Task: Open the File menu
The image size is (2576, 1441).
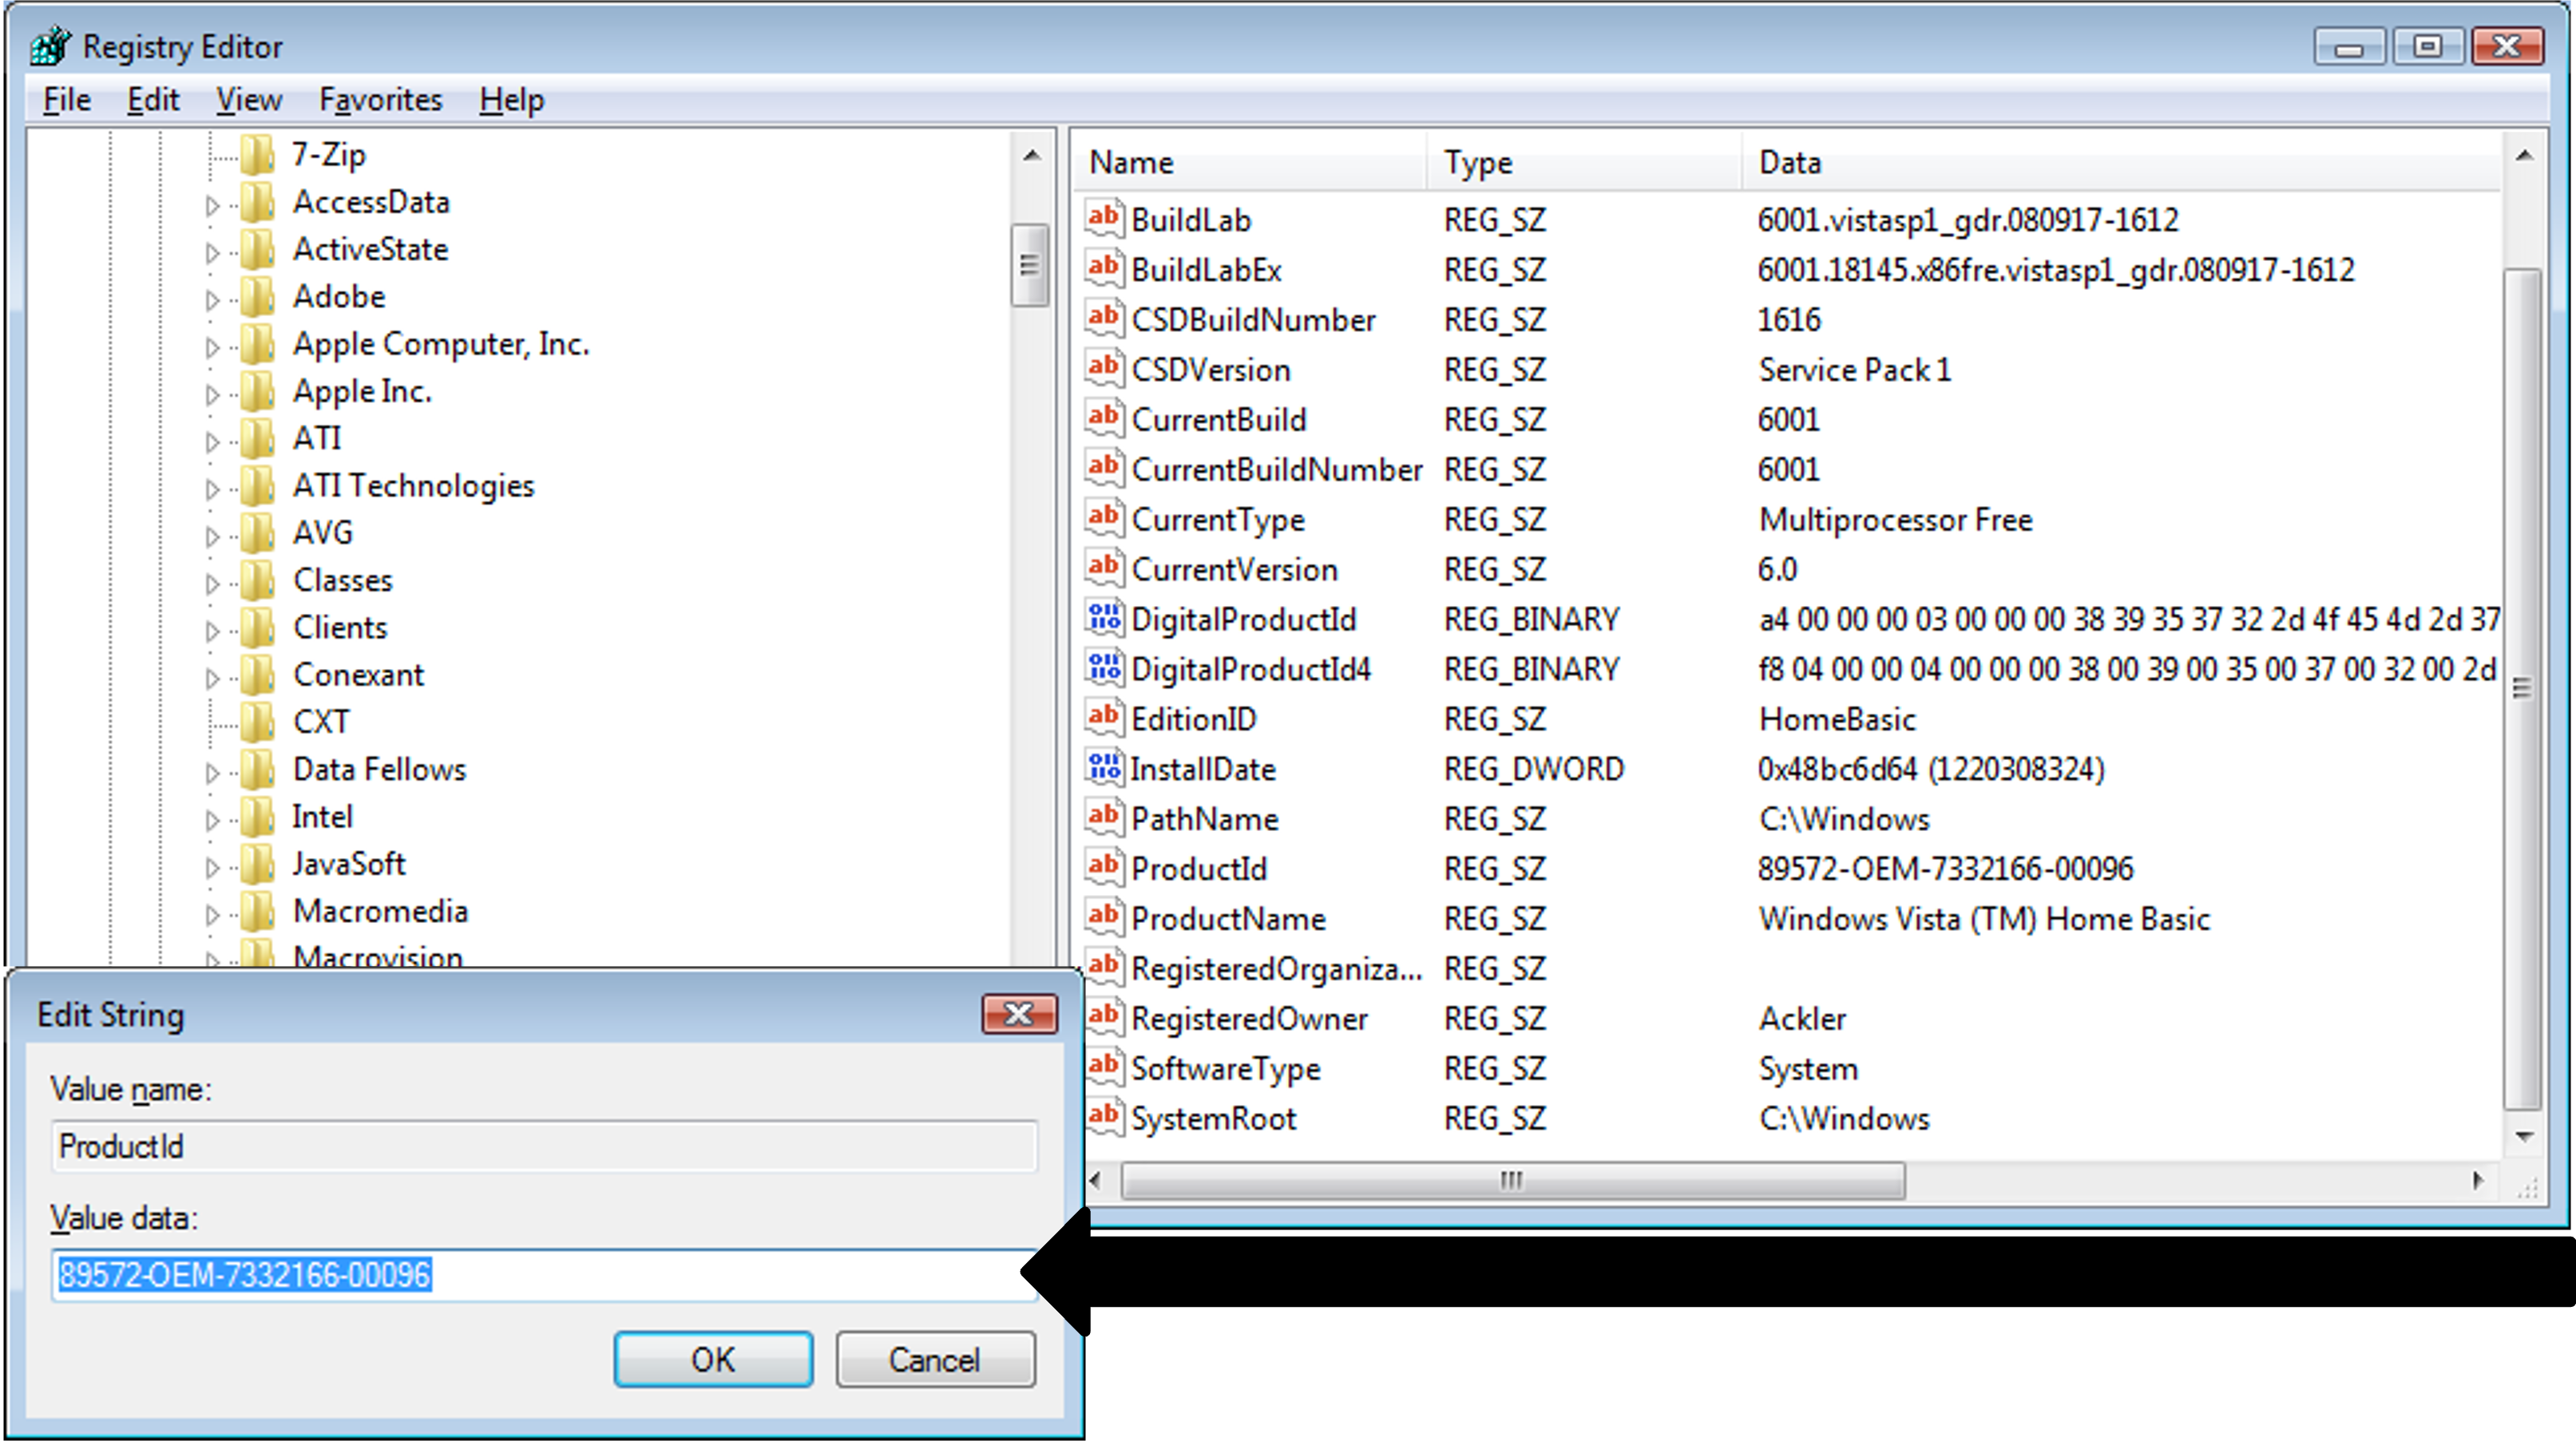Action: click(x=67, y=100)
